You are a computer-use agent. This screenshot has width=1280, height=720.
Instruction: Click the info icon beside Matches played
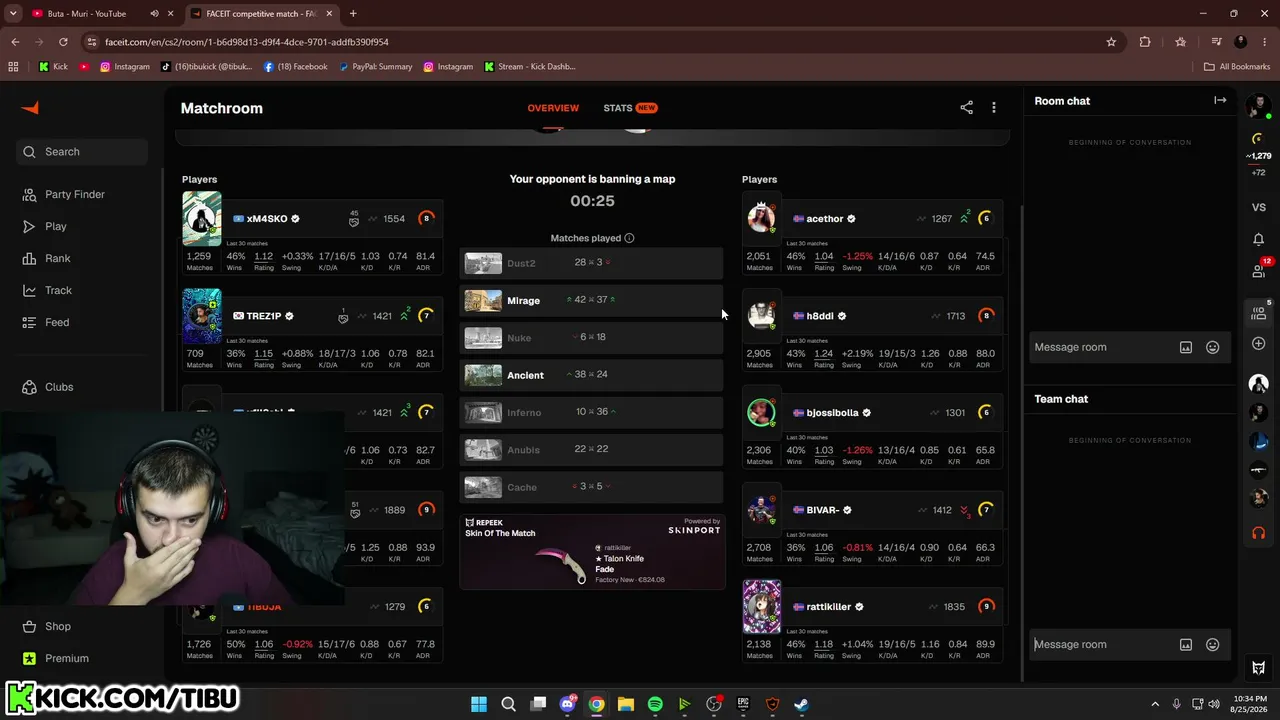[629, 238]
